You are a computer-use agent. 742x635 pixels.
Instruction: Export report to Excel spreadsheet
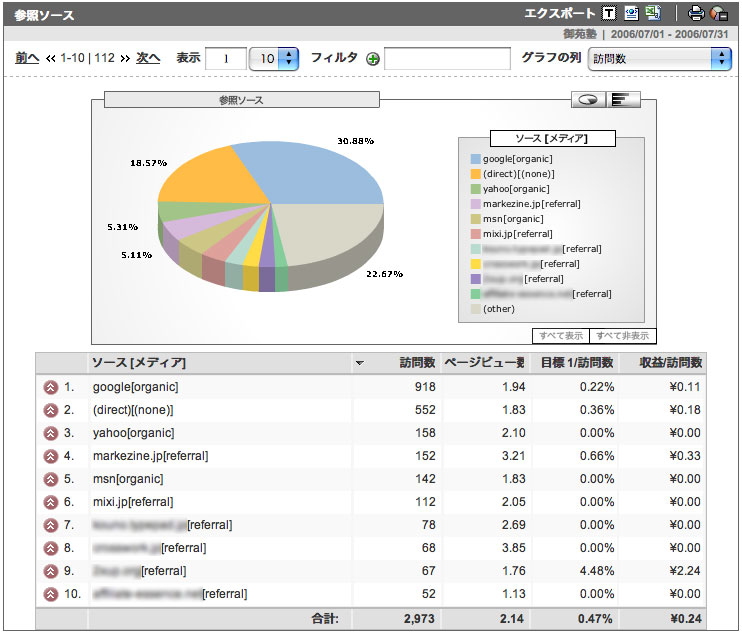click(x=652, y=13)
